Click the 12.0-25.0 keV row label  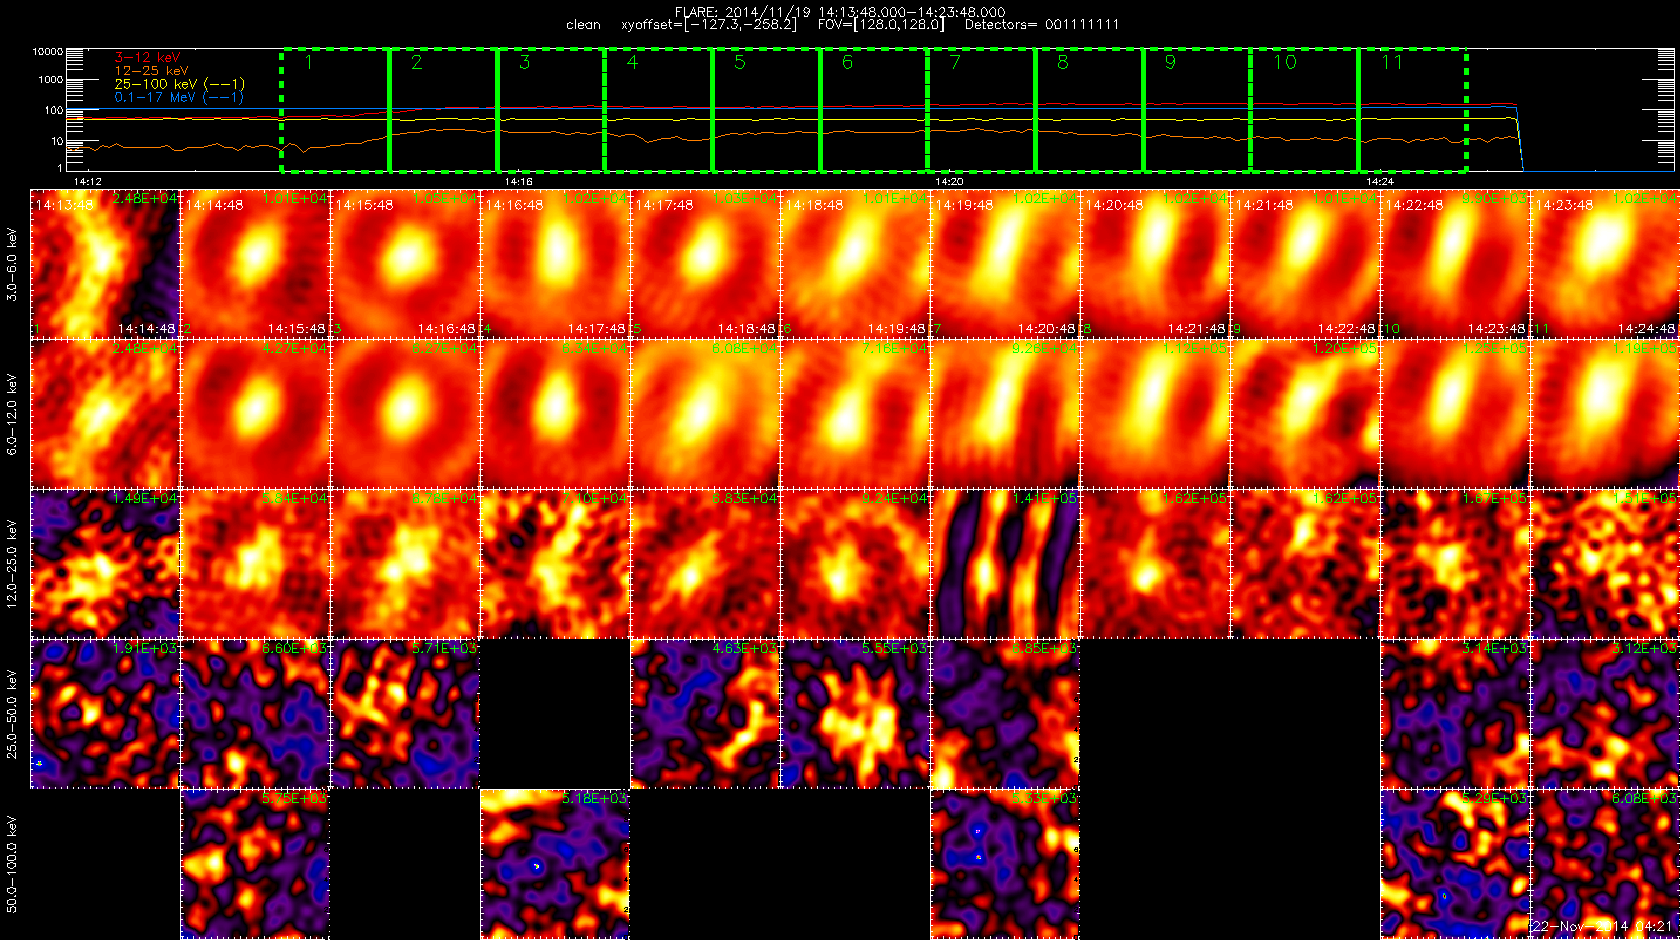tap(12, 564)
